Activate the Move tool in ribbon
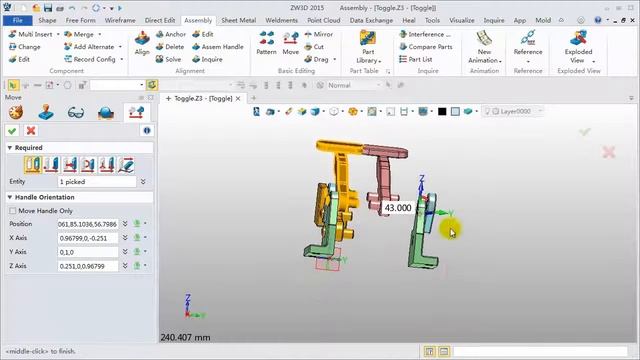Viewport: 640px width, 360px height. [x=291, y=43]
